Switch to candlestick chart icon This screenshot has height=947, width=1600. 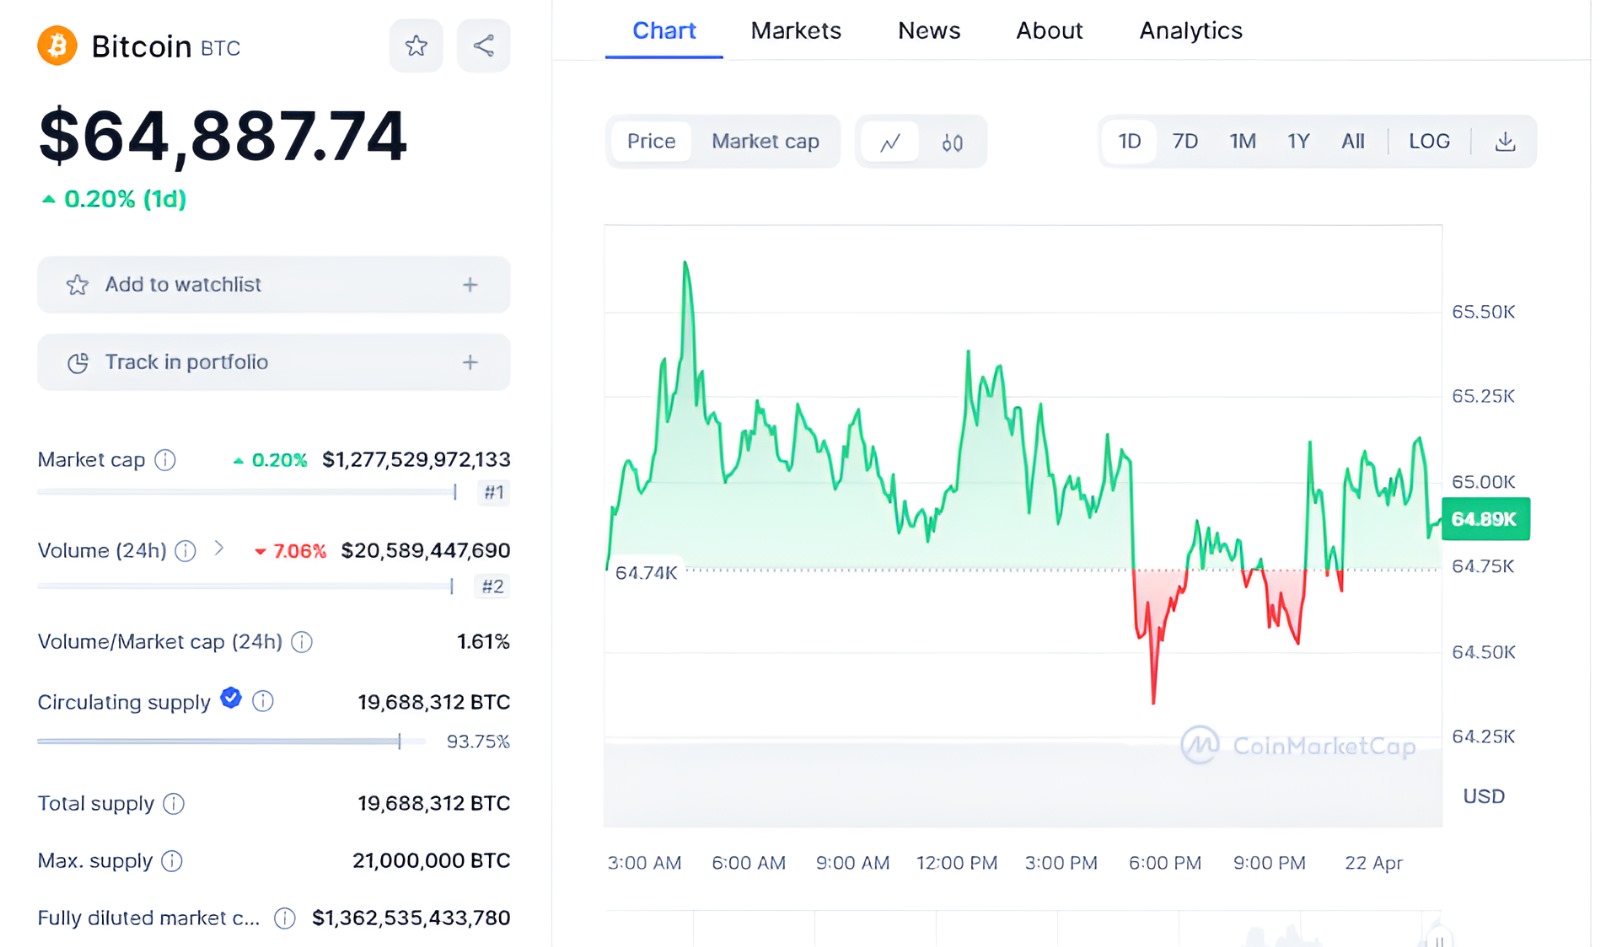952,142
